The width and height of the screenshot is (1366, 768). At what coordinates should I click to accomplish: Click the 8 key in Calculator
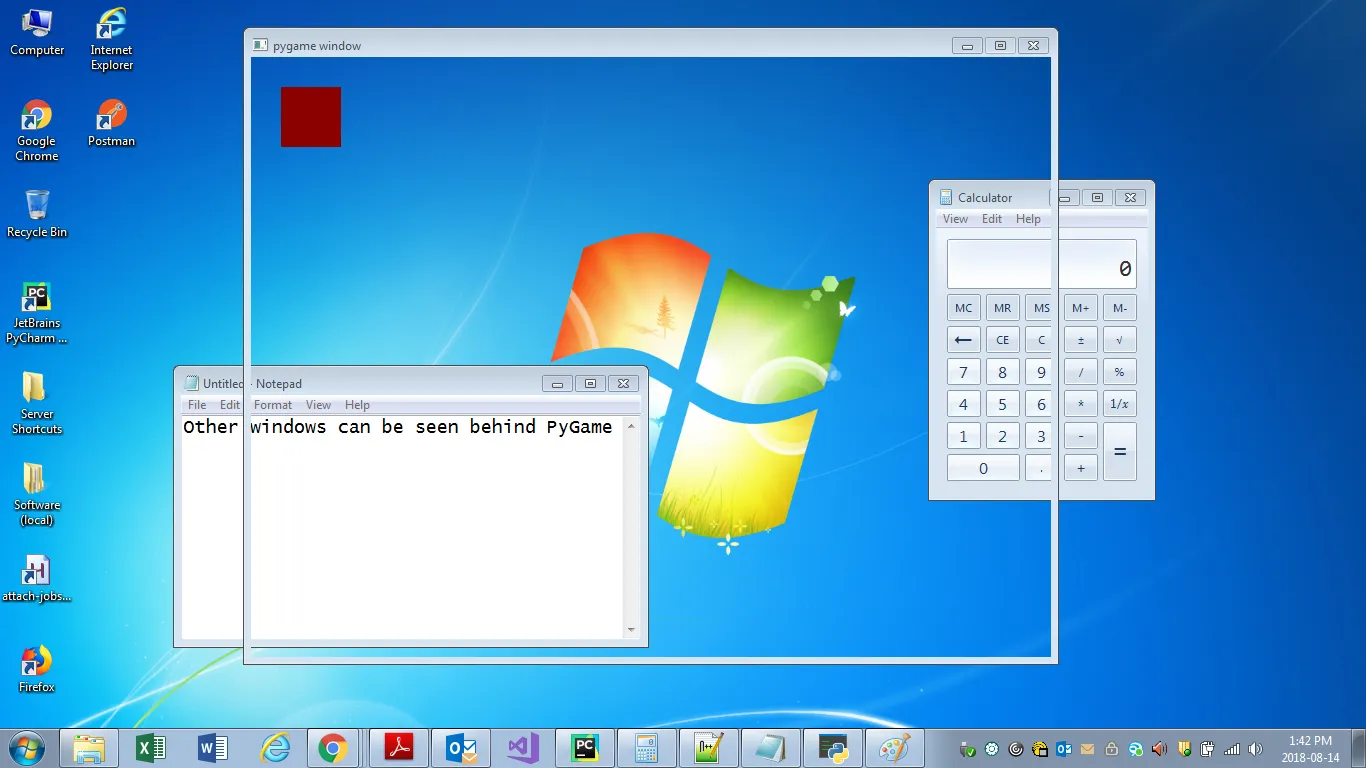[x=1003, y=372]
